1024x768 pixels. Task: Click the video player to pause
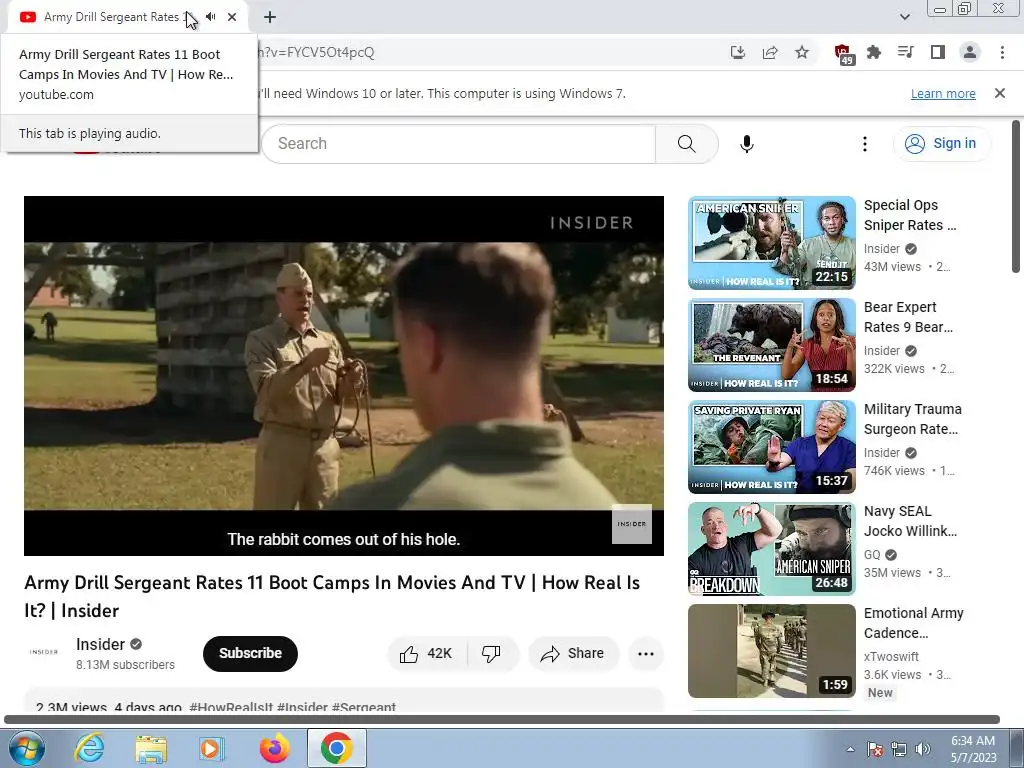[344, 376]
